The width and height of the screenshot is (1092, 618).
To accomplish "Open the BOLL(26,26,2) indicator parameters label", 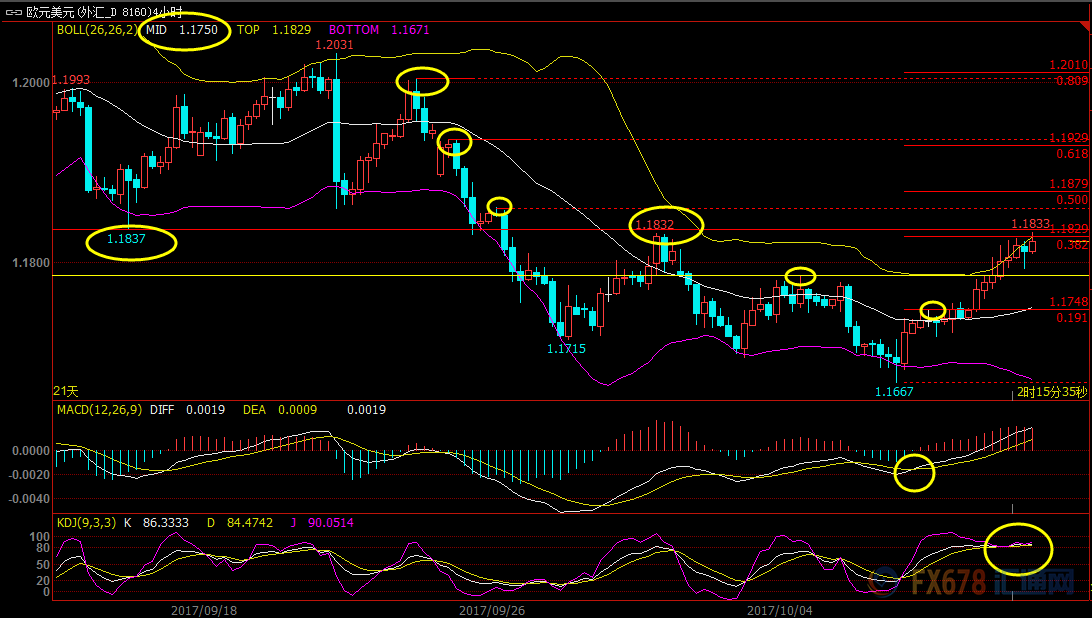I will pyautogui.click(x=98, y=30).
